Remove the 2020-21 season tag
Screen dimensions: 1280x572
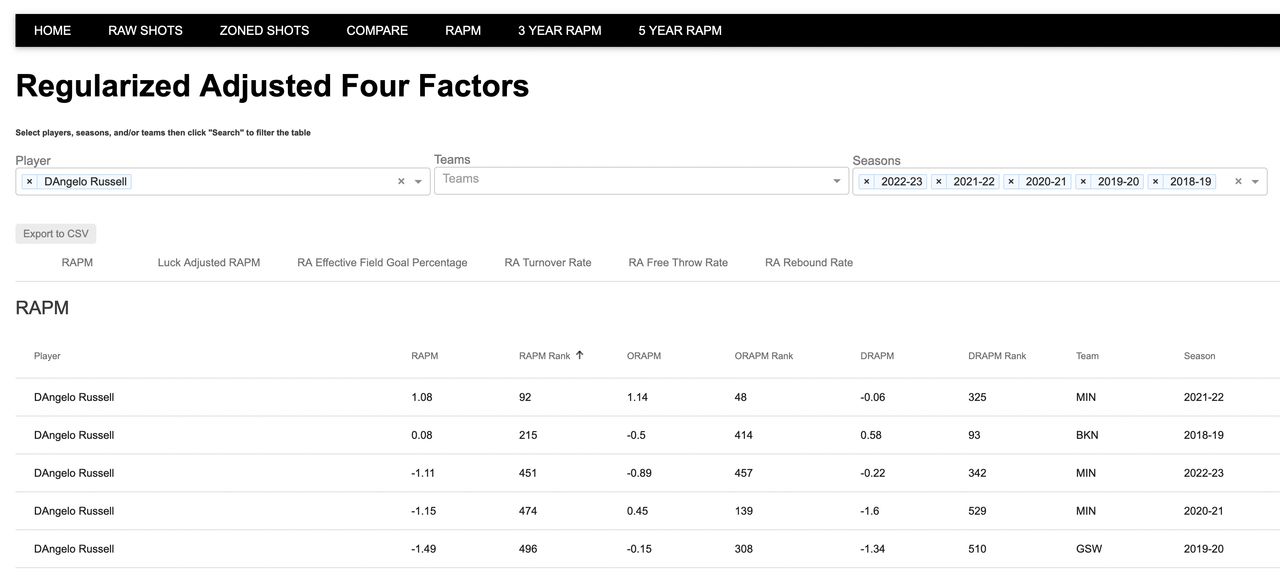pyautogui.click(x=1011, y=182)
